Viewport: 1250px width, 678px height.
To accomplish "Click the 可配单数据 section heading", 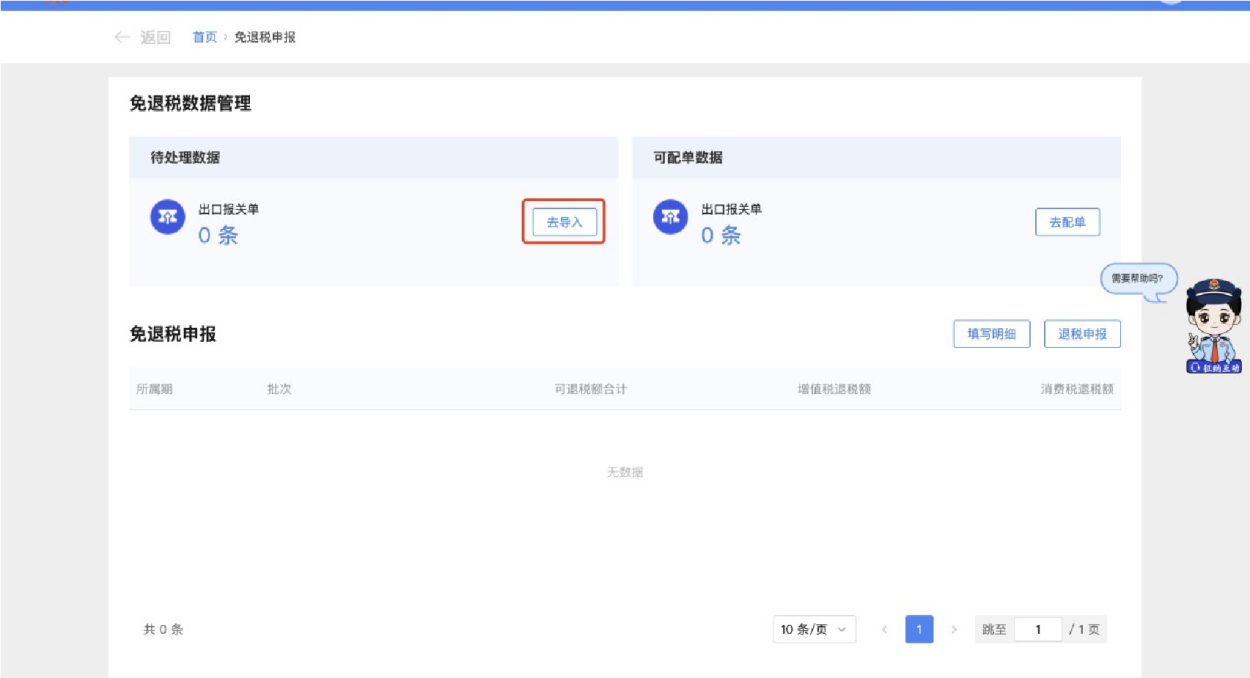I will (688, 158).
